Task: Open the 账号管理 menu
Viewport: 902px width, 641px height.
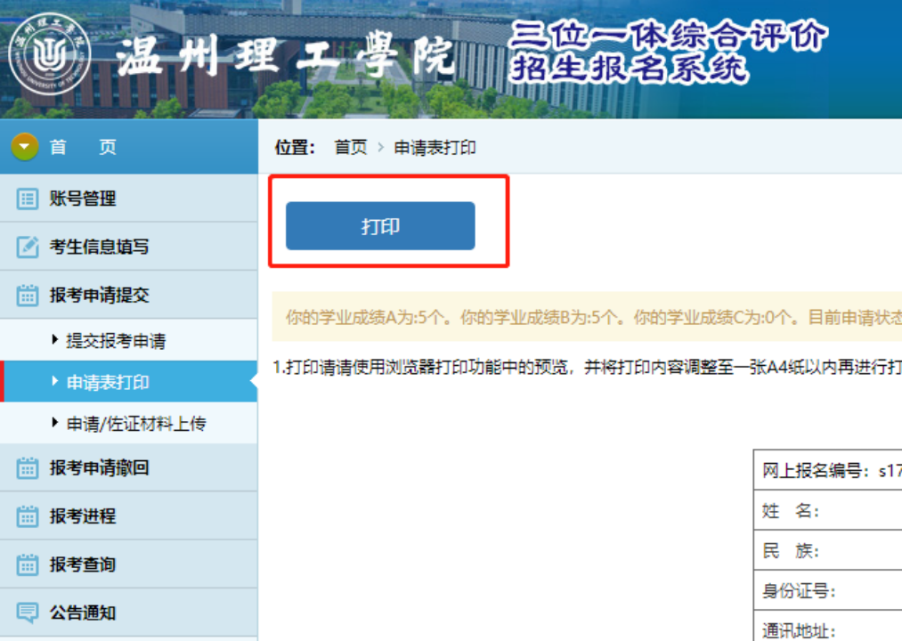Action: [83, 199]
